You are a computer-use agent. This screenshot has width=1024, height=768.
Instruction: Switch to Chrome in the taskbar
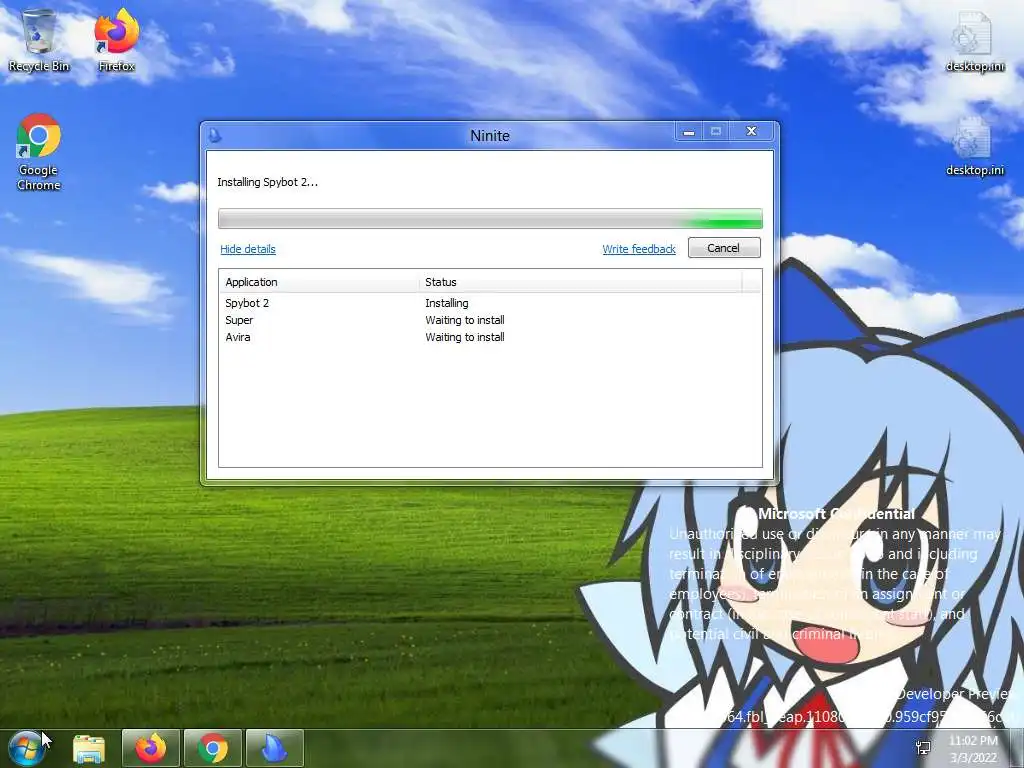click(213, 748)
